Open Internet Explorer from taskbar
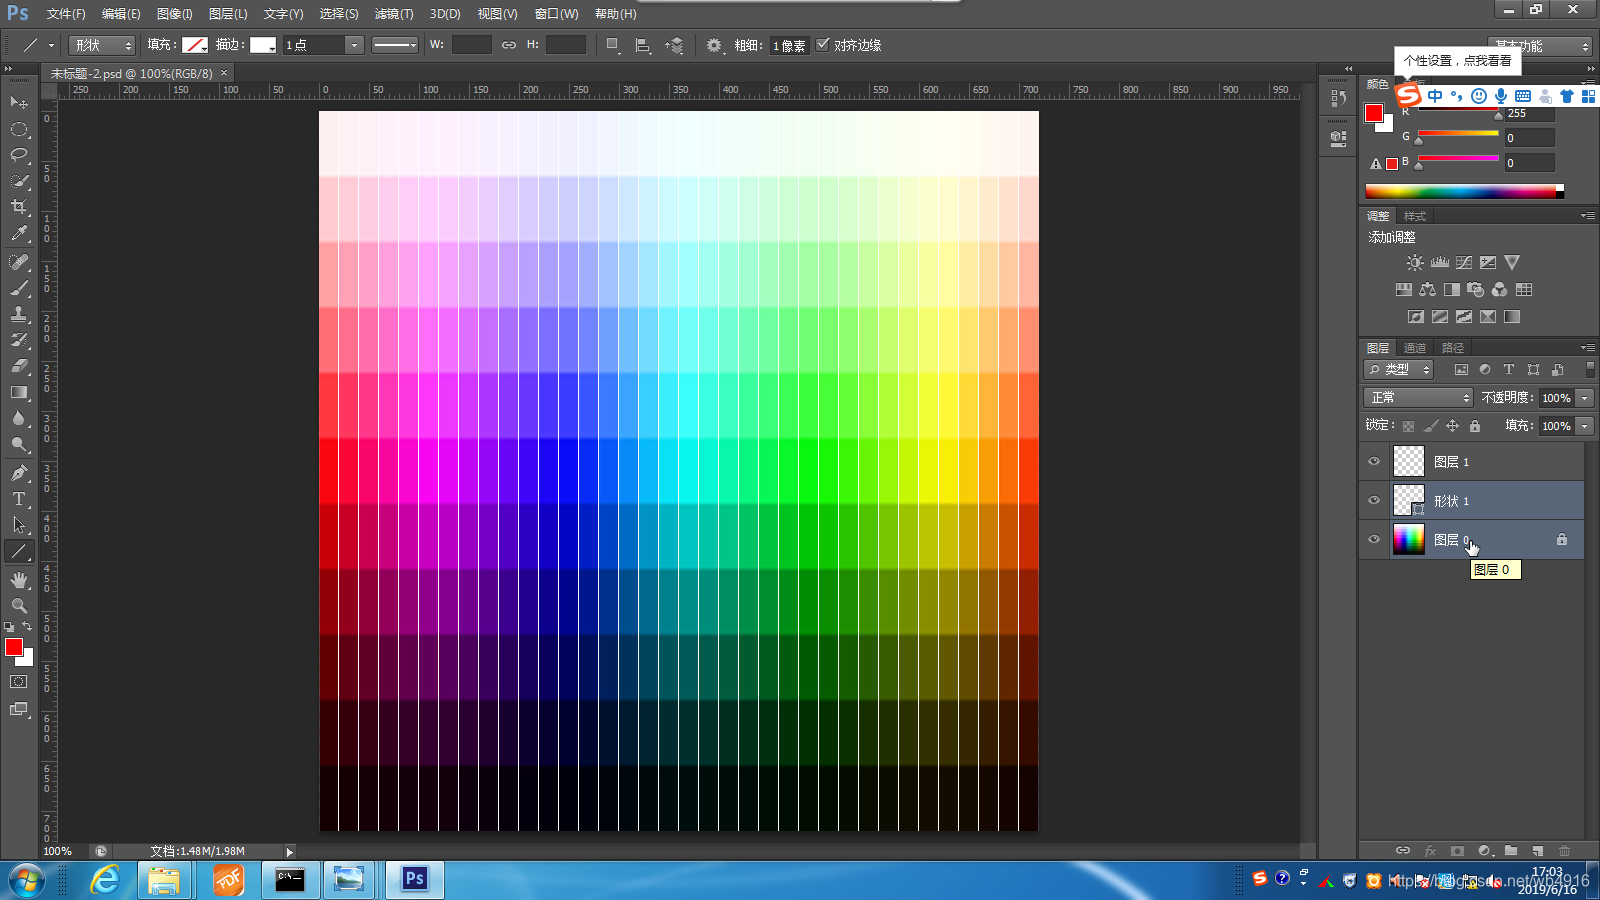The height and width of the screenshot is (900, 1600). (x=105, y=880)
